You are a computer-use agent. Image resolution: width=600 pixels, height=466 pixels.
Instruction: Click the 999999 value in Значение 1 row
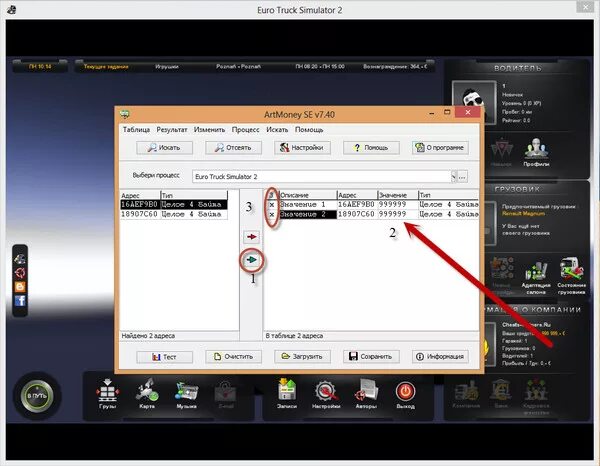click(397, 205)
